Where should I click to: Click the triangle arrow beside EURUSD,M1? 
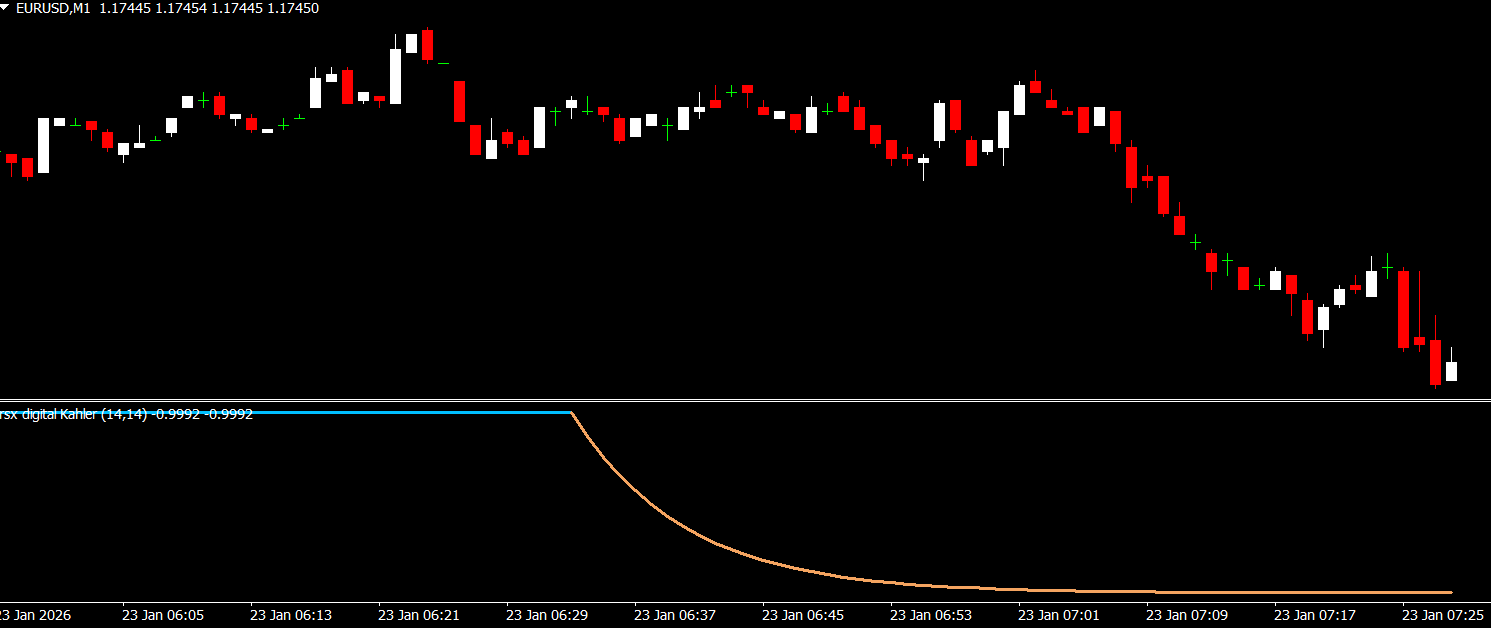[x=6, y=8]
